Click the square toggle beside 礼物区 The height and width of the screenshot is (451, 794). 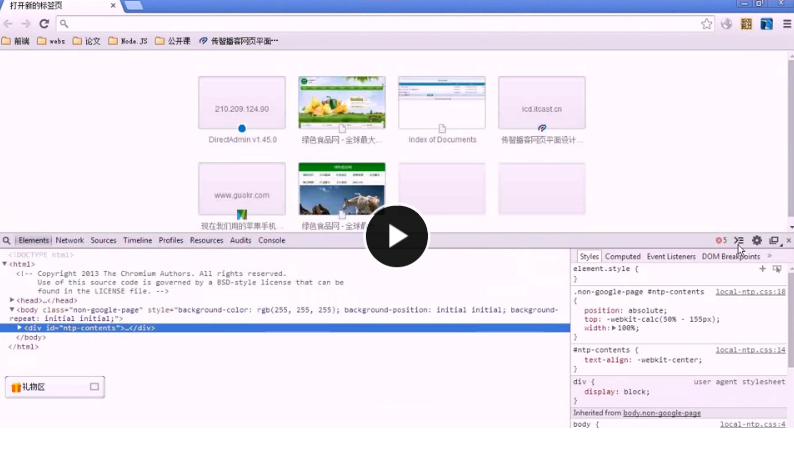94,387
